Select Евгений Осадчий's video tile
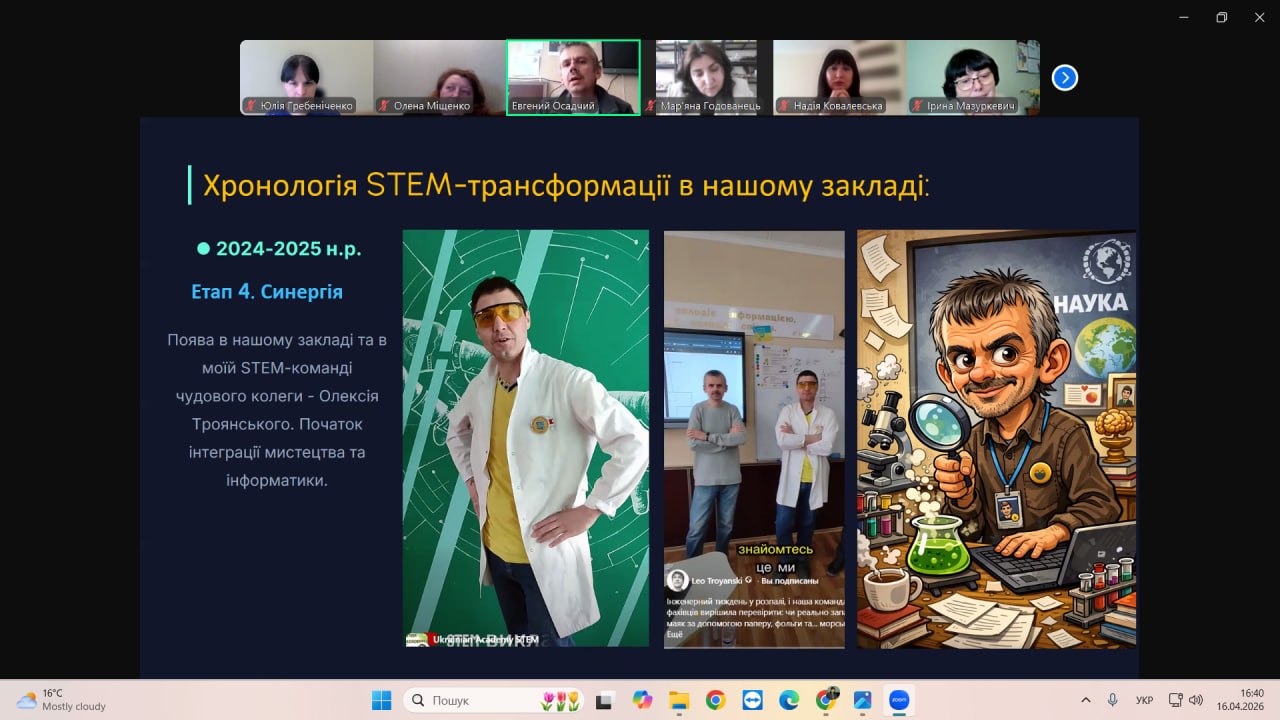Screen dimensions: 1280x720 click(573, 77)
